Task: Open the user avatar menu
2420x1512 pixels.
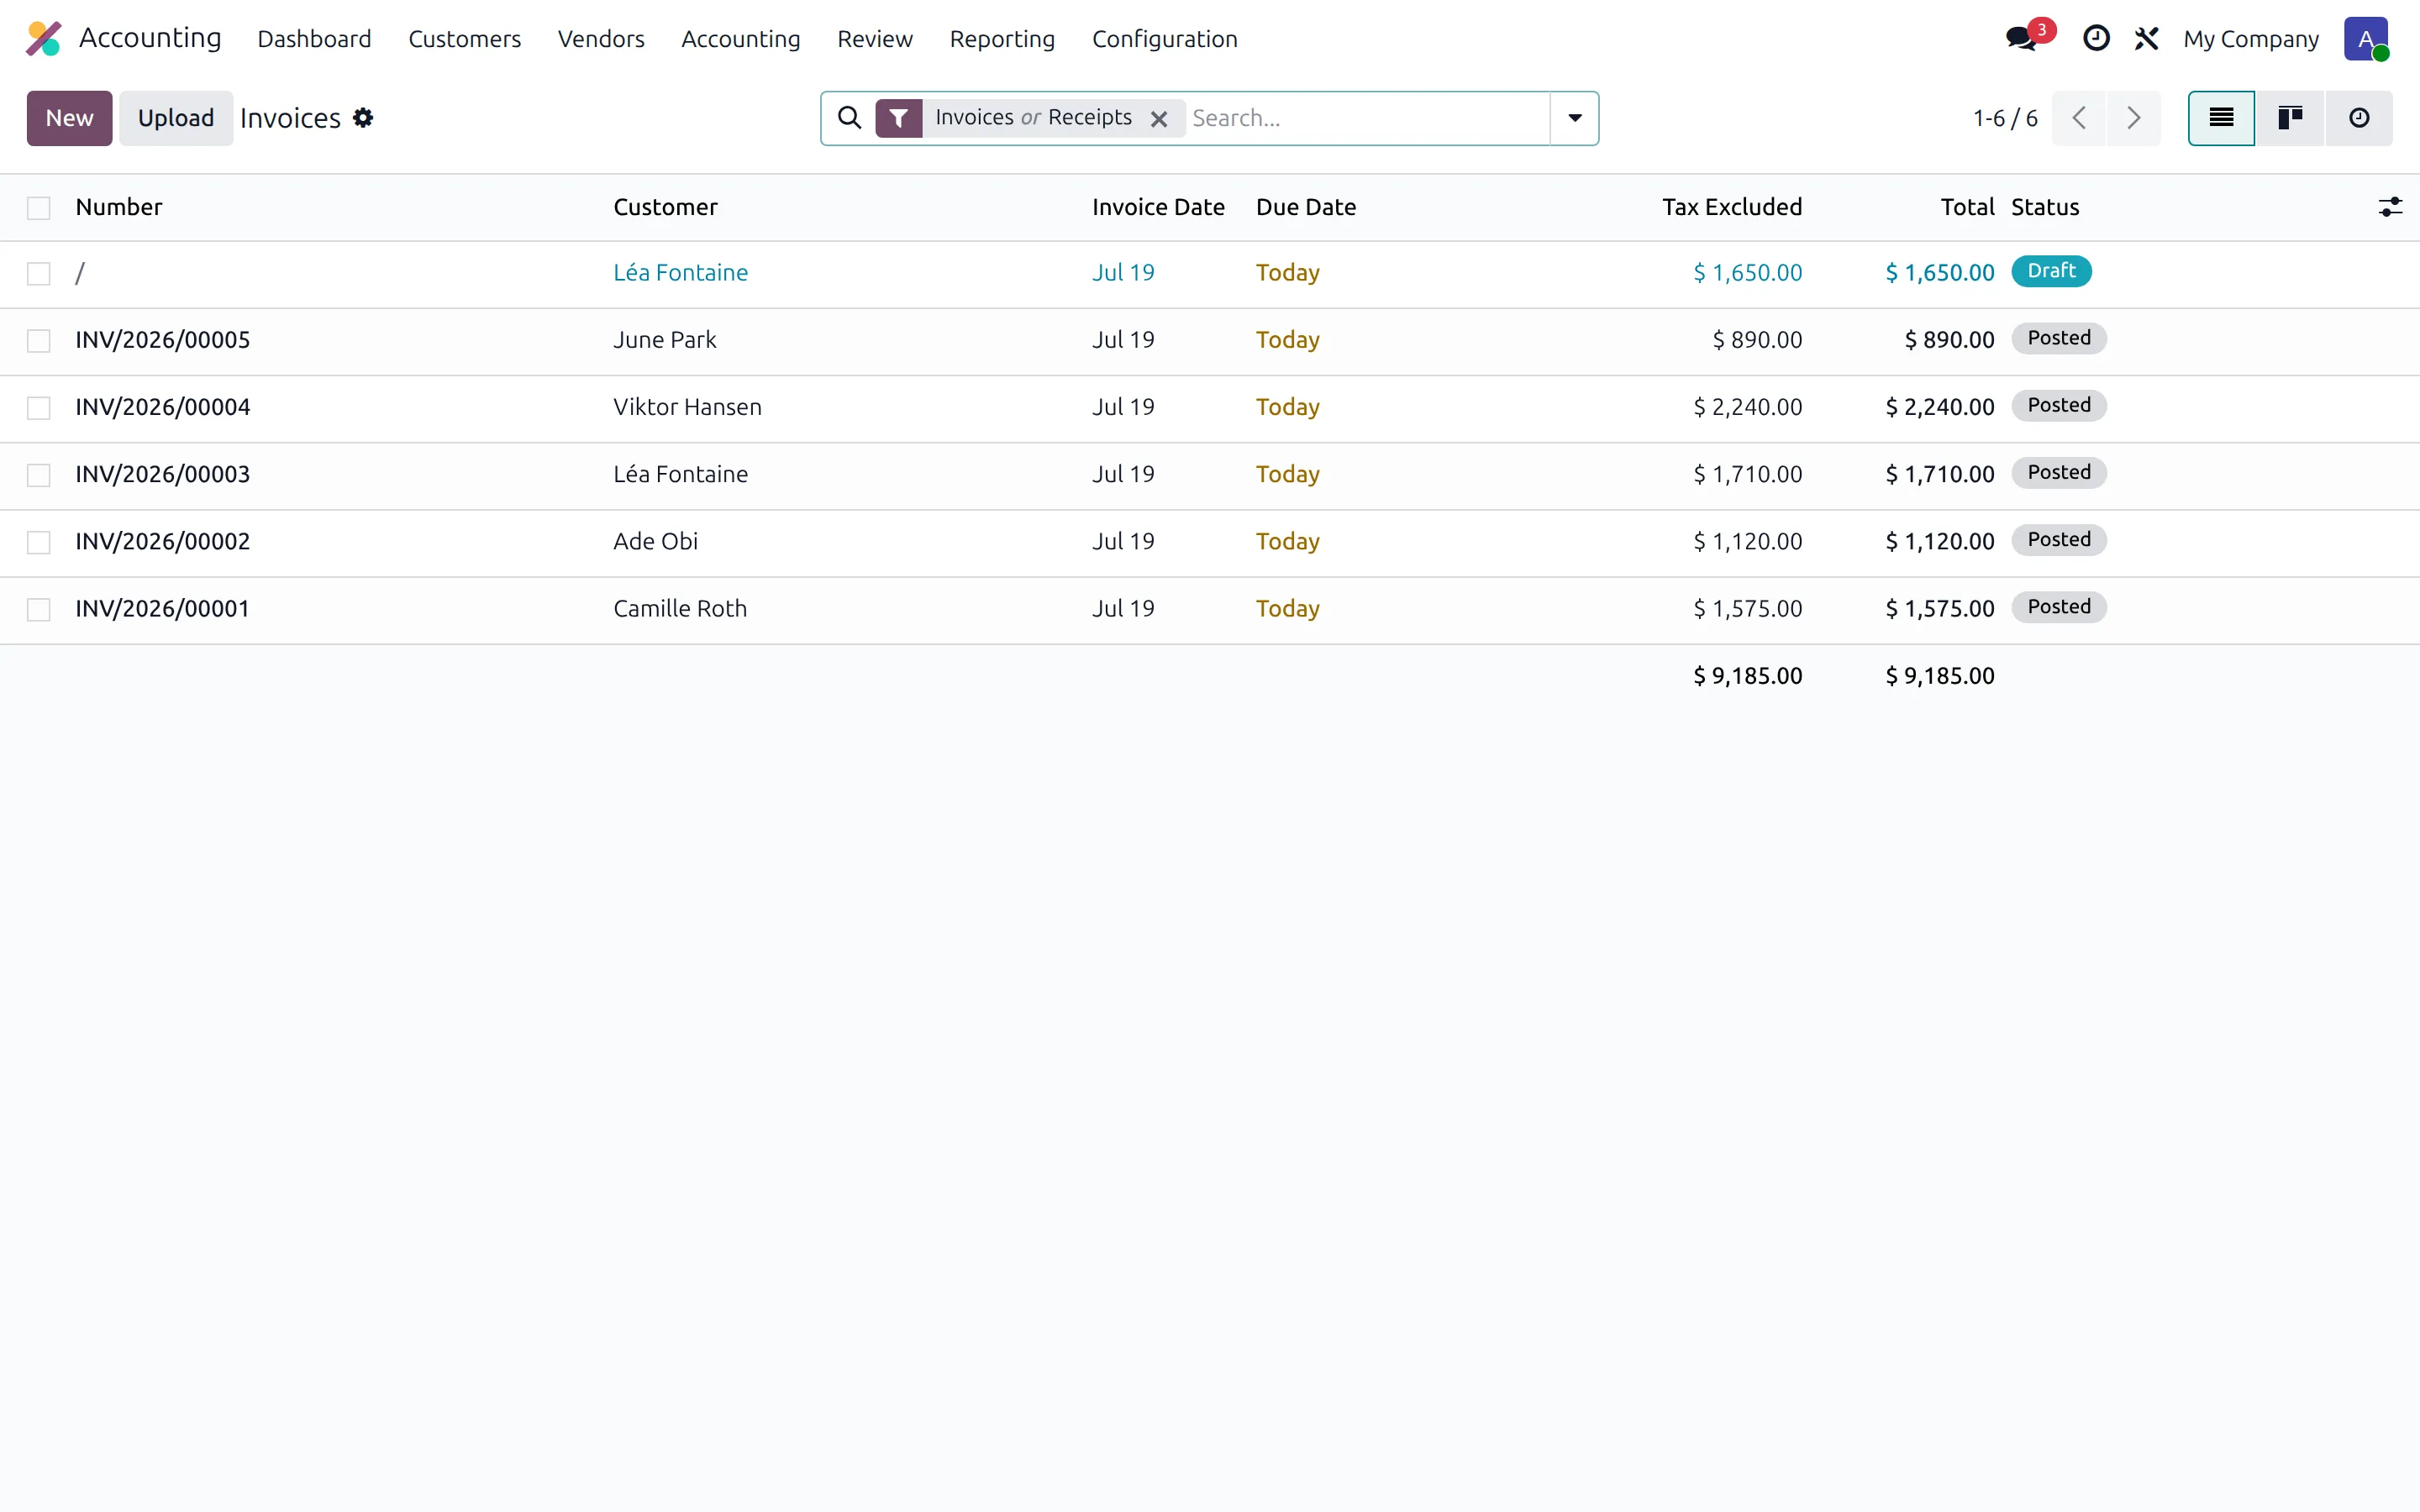Action: pos(2366,38)
